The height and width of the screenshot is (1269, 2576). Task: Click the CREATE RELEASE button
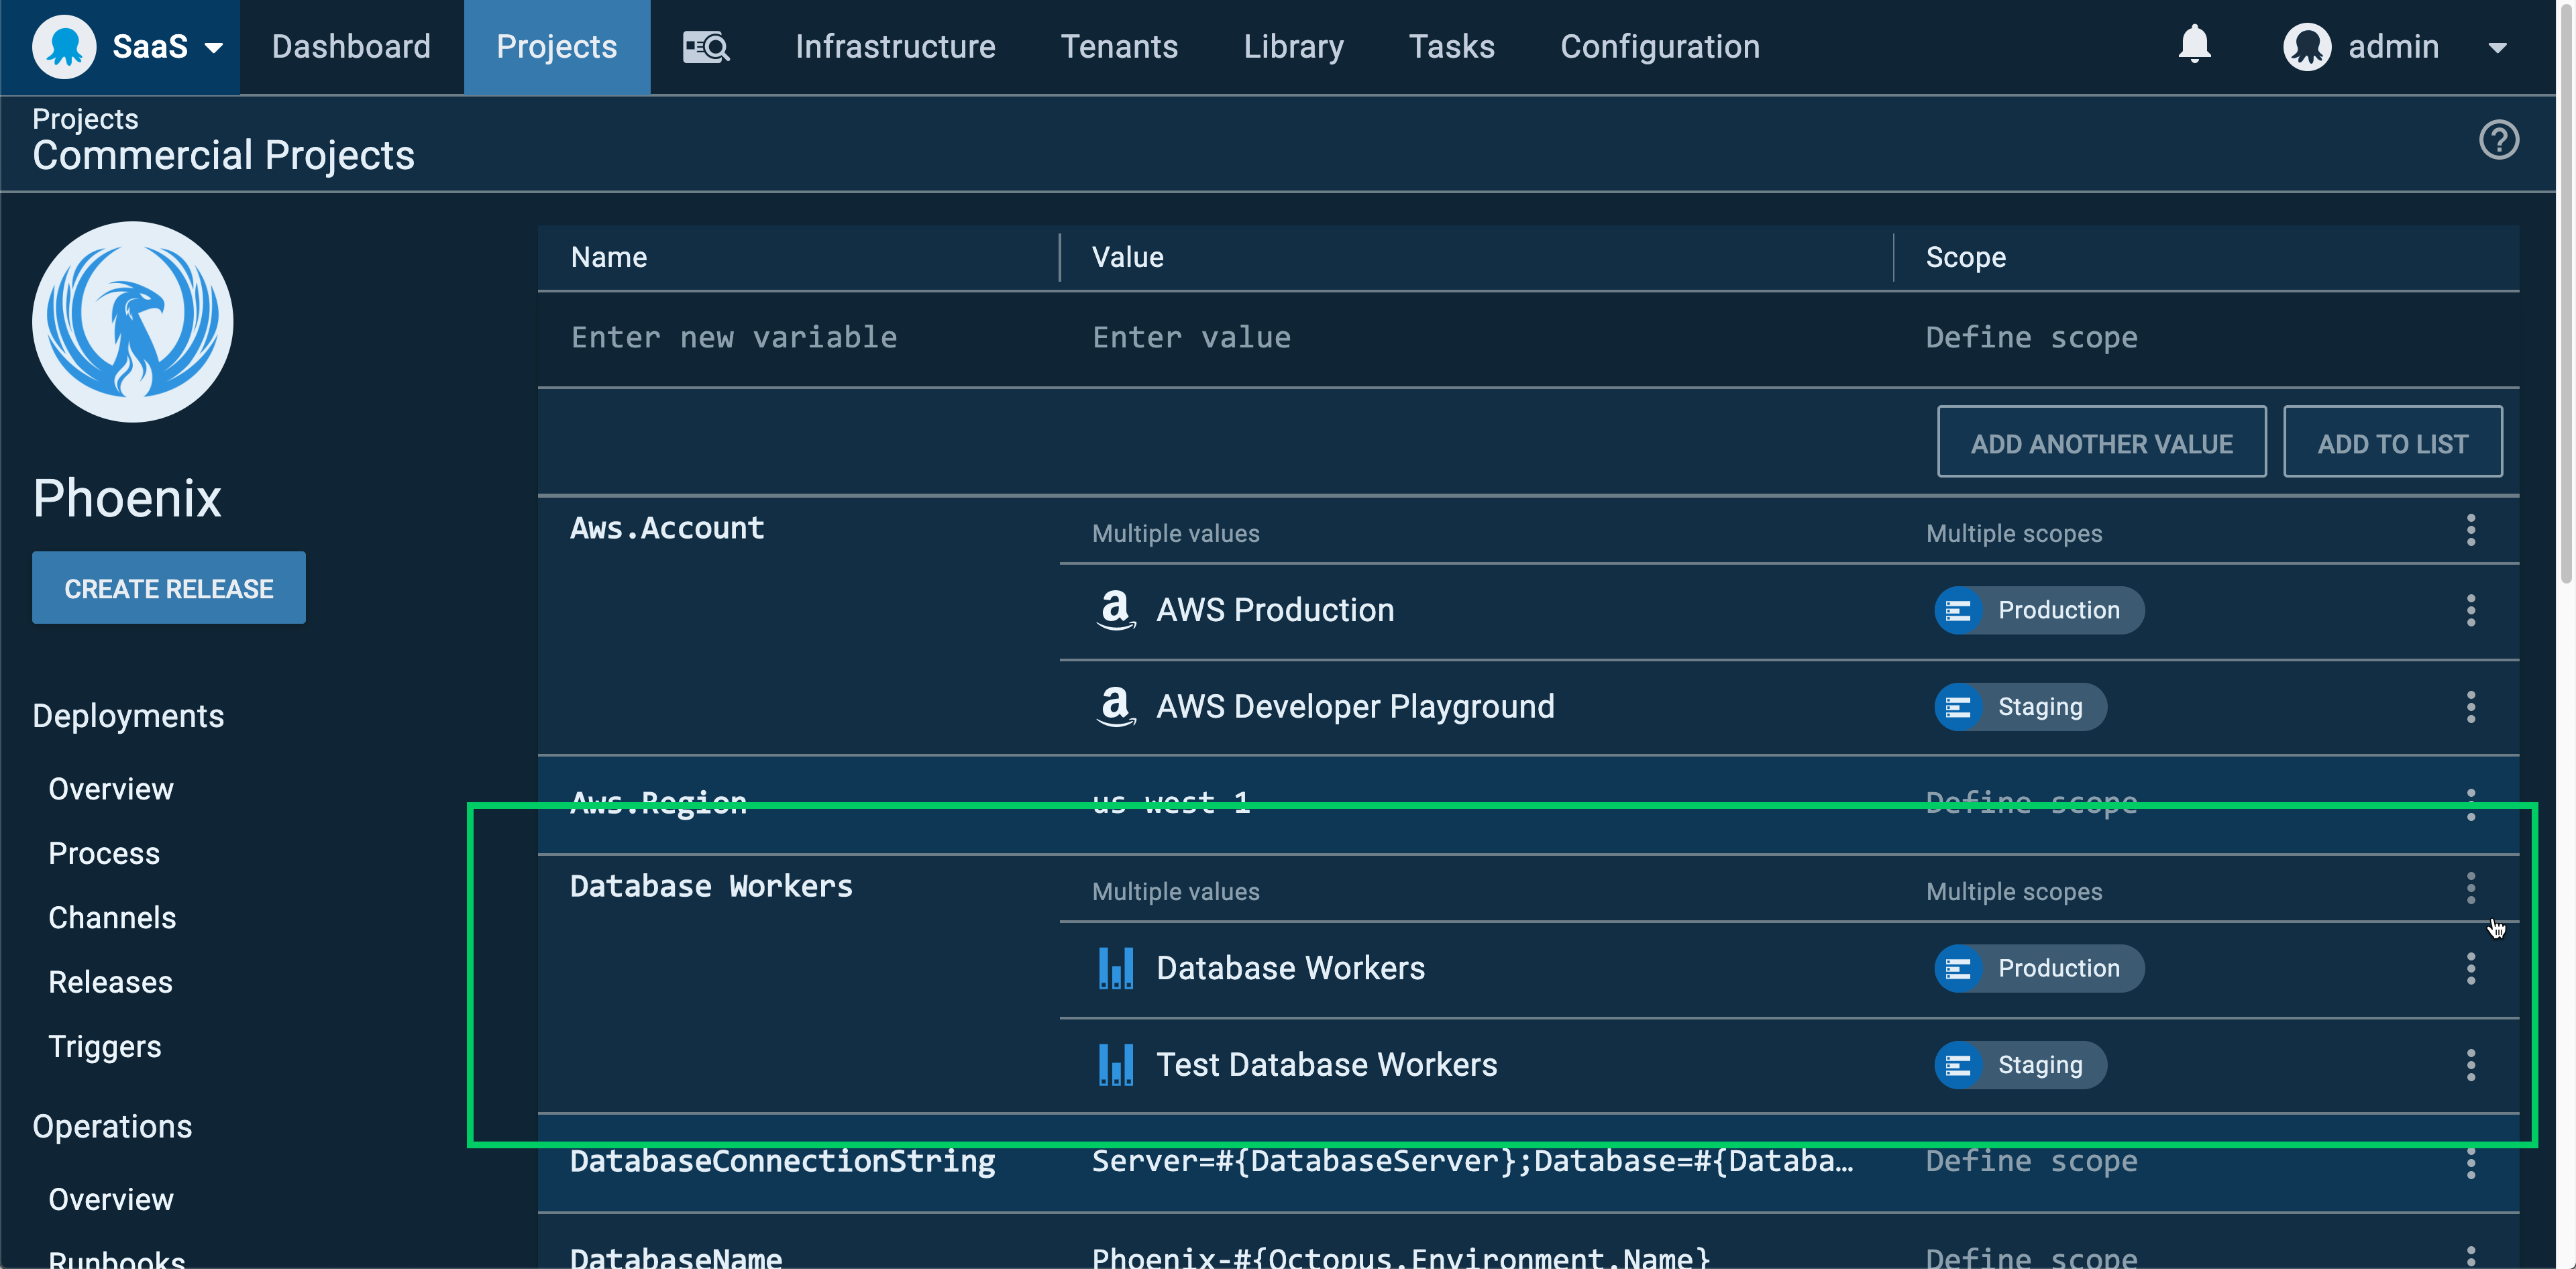(168, 588)
